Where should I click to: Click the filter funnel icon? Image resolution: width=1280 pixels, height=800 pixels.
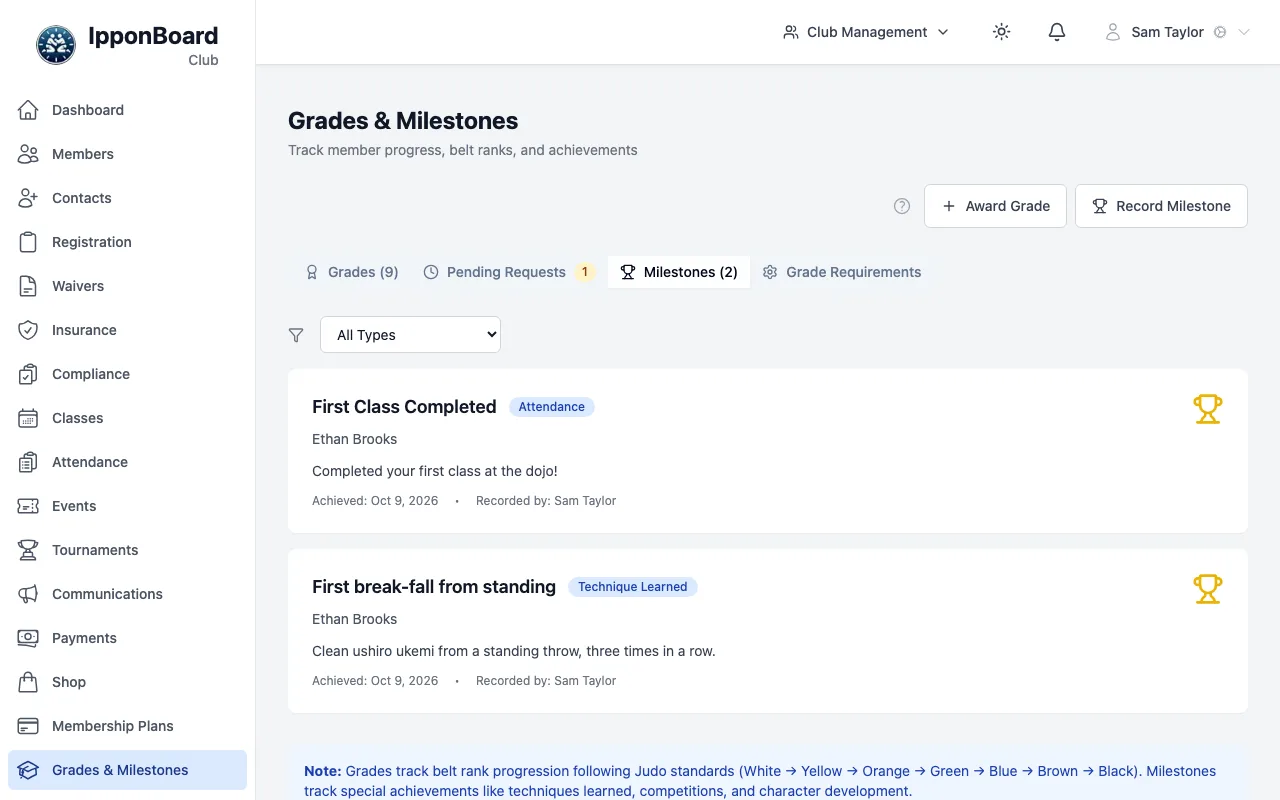(296, 335)
